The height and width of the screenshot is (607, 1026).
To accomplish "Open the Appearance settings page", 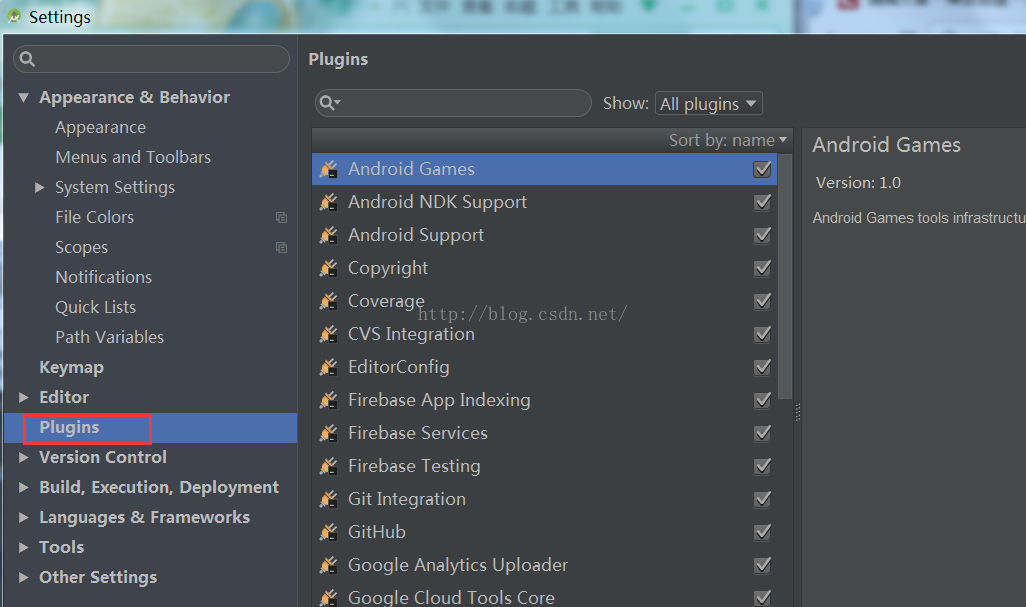I will (101, 128).
